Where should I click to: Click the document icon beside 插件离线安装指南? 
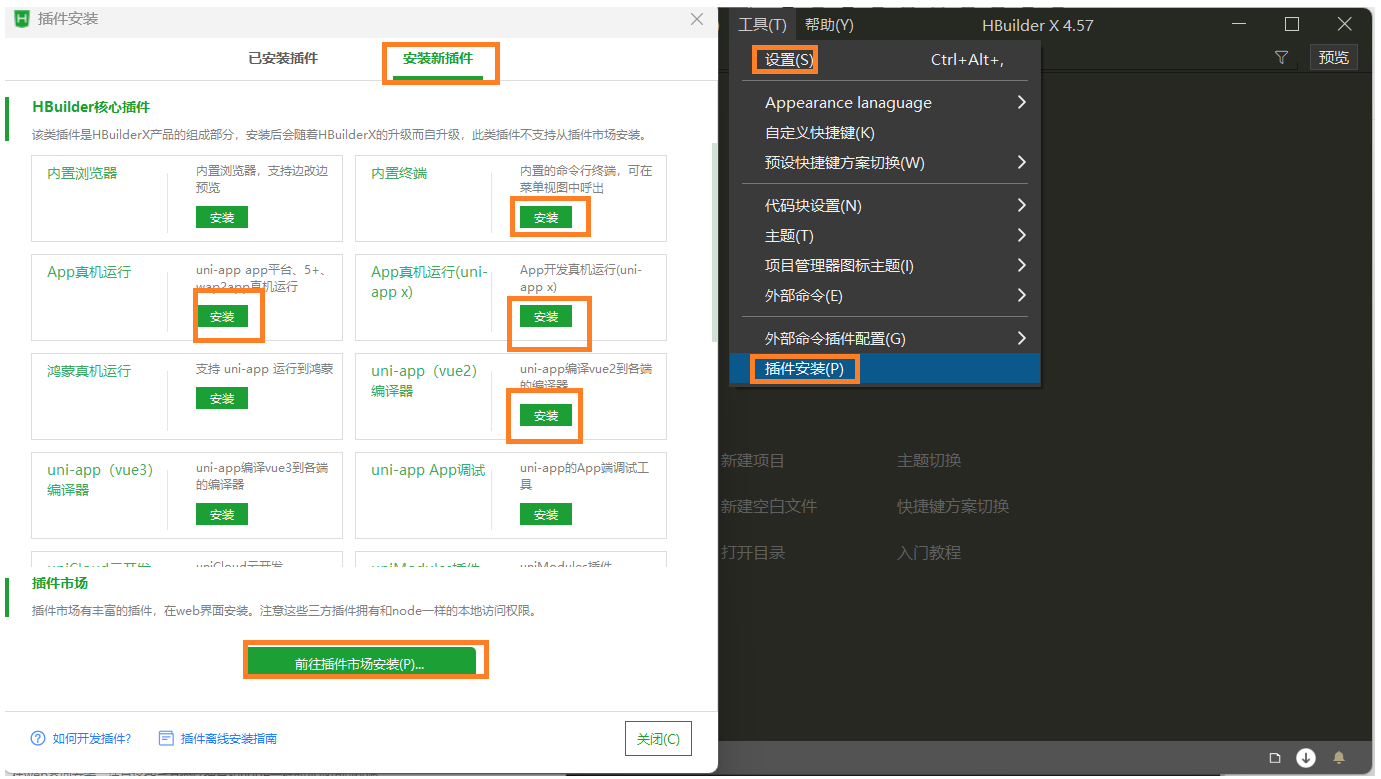pyautogui.click(x=166, y=738)
